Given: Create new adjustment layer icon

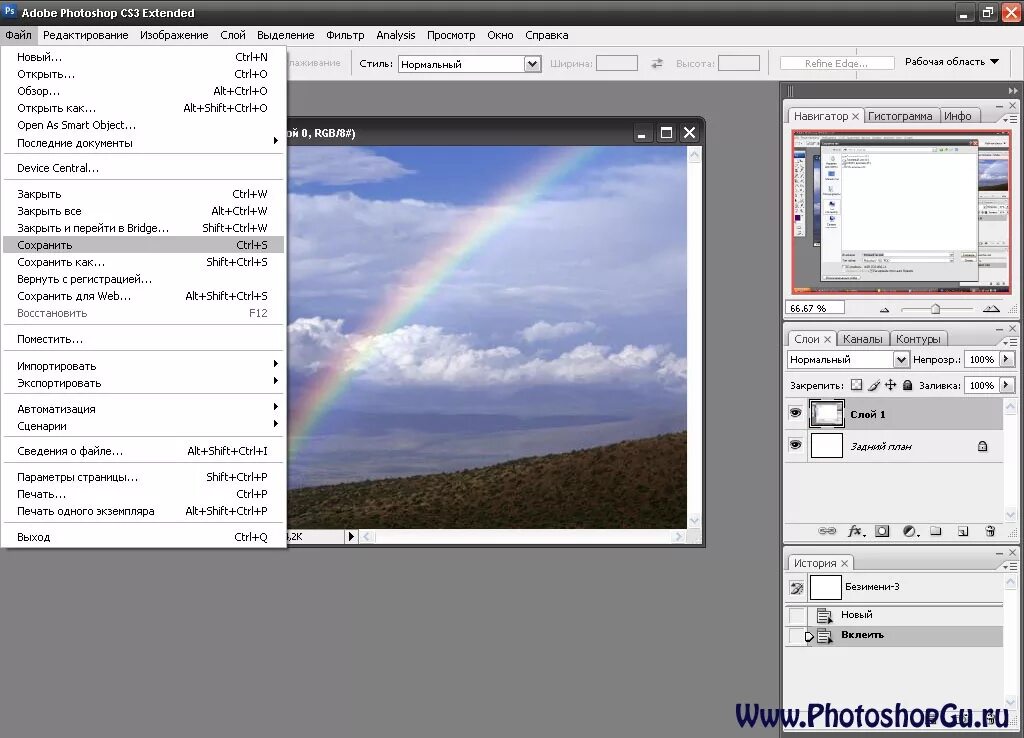Looking at the screenshot, I should (x=910, y=531).
